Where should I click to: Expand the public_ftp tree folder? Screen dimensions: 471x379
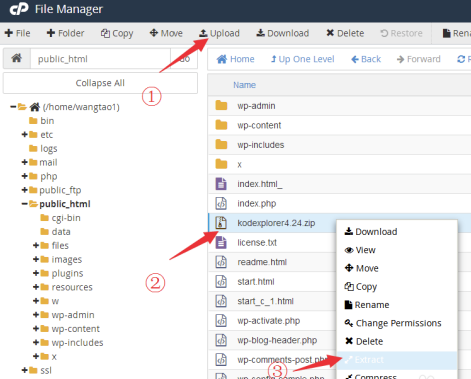point(24,190)
